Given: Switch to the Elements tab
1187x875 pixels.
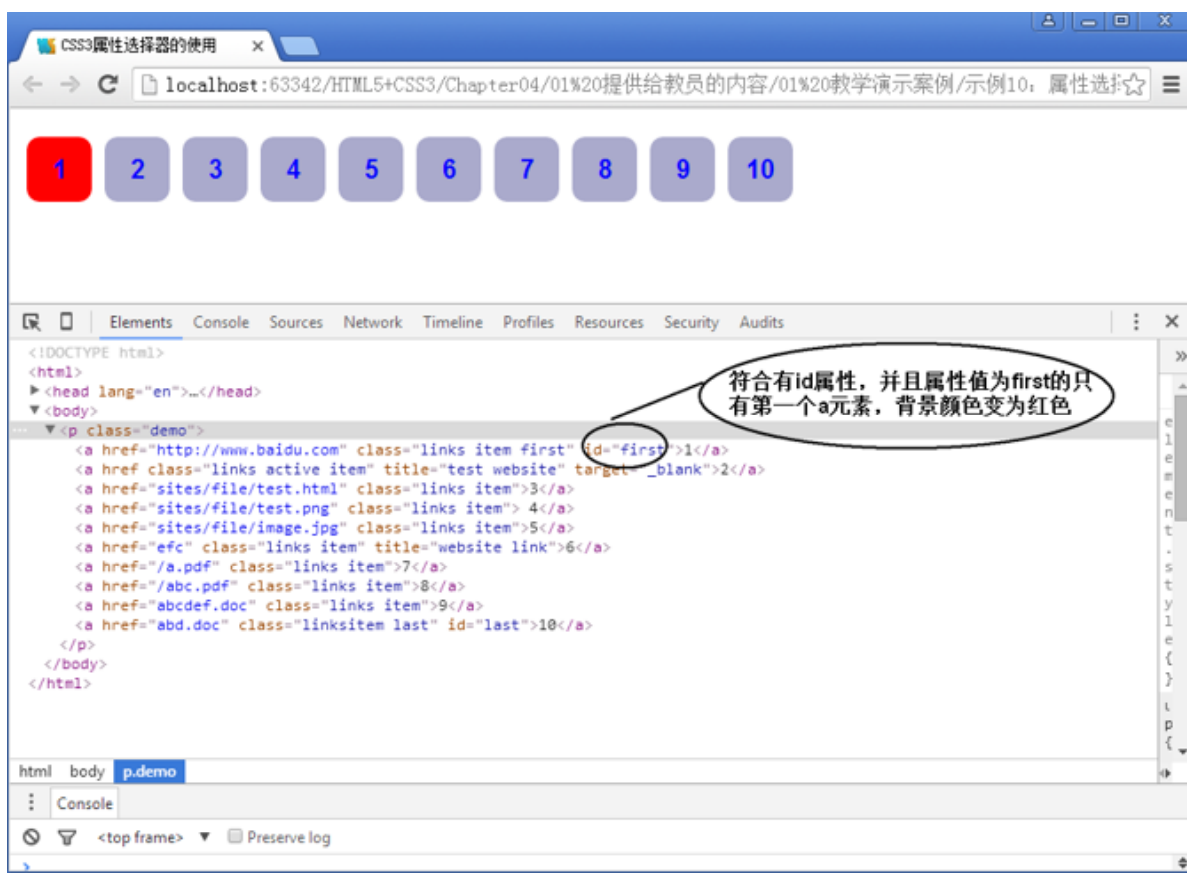Looking at the screenshot, I should click(x=141, y=322).
